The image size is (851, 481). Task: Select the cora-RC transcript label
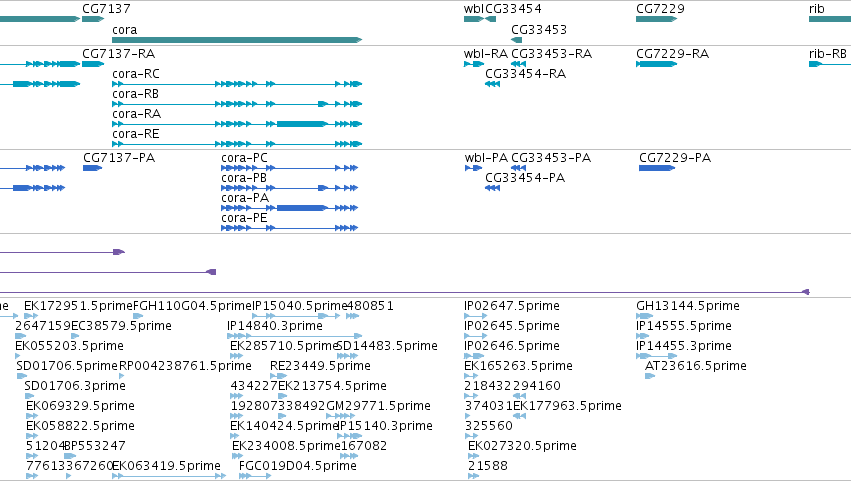point(136,74)
